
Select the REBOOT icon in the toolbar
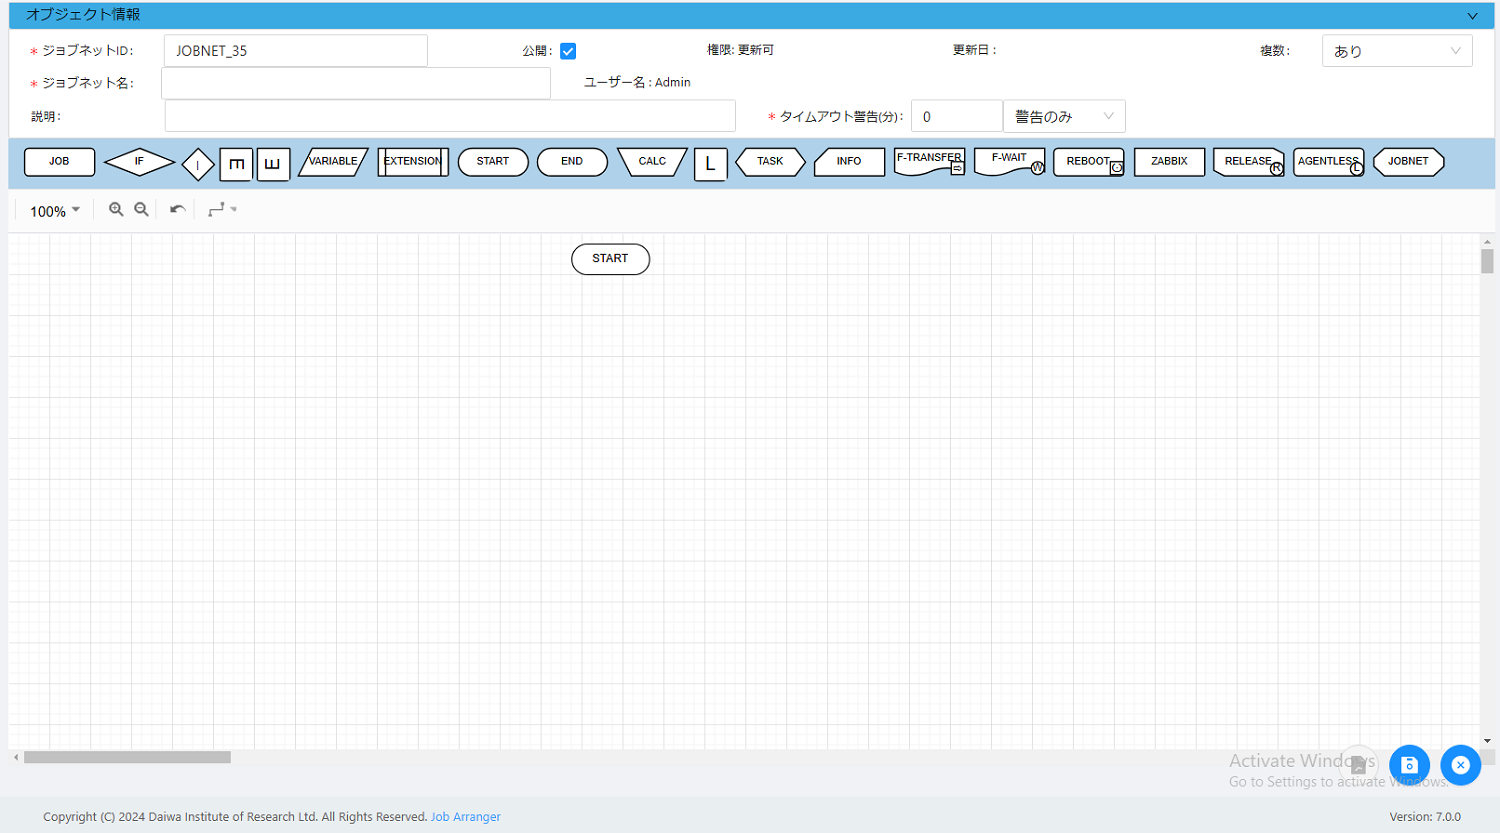click(1088, 161)
